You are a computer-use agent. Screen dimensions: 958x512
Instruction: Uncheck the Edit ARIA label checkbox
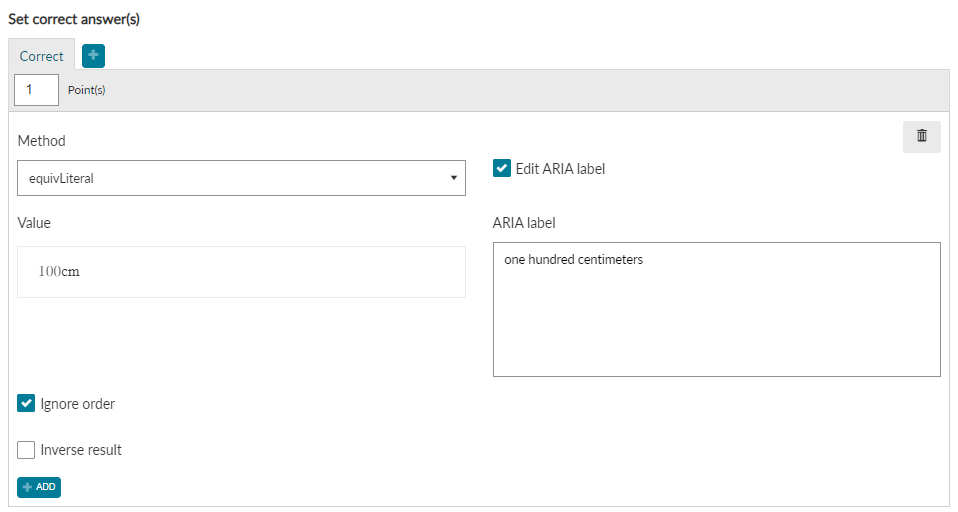(x=502, y=168)
